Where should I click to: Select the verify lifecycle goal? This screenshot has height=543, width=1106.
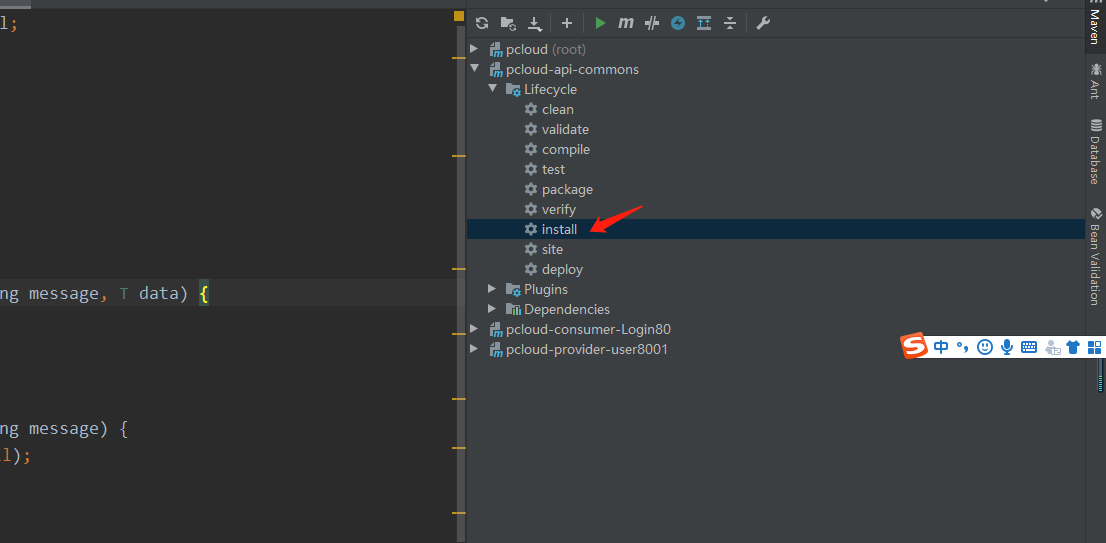pos(559,209)
